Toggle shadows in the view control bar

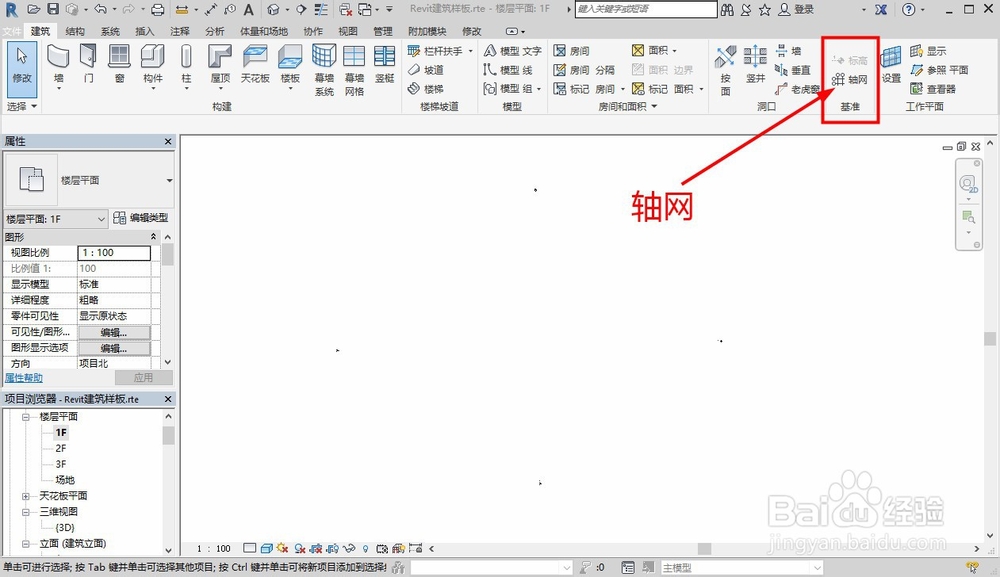[x=298, y=548]
